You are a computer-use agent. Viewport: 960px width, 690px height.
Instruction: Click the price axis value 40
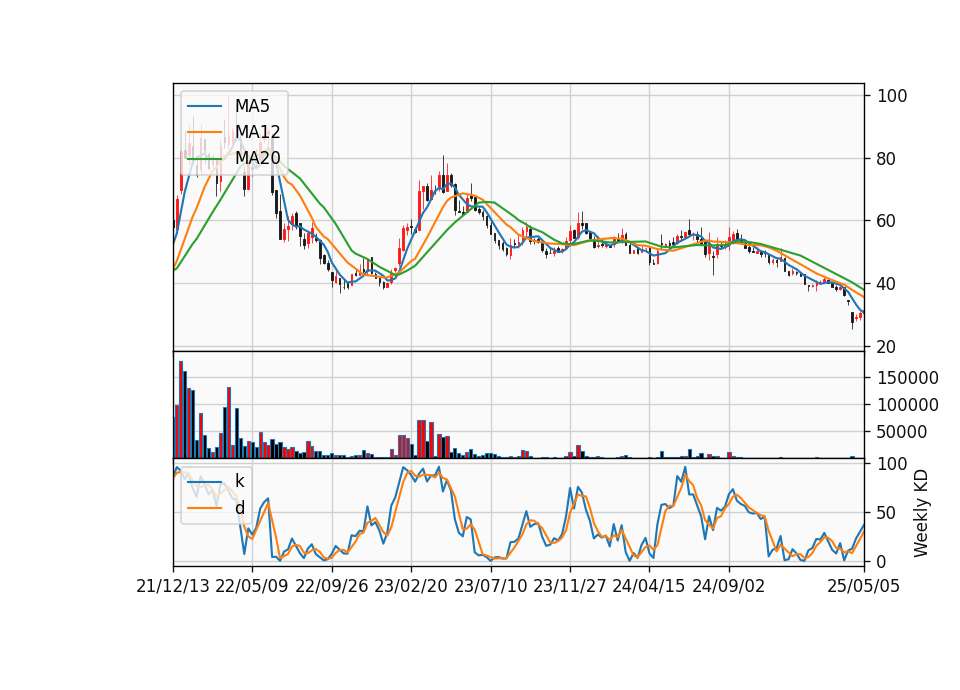(887, 284)
